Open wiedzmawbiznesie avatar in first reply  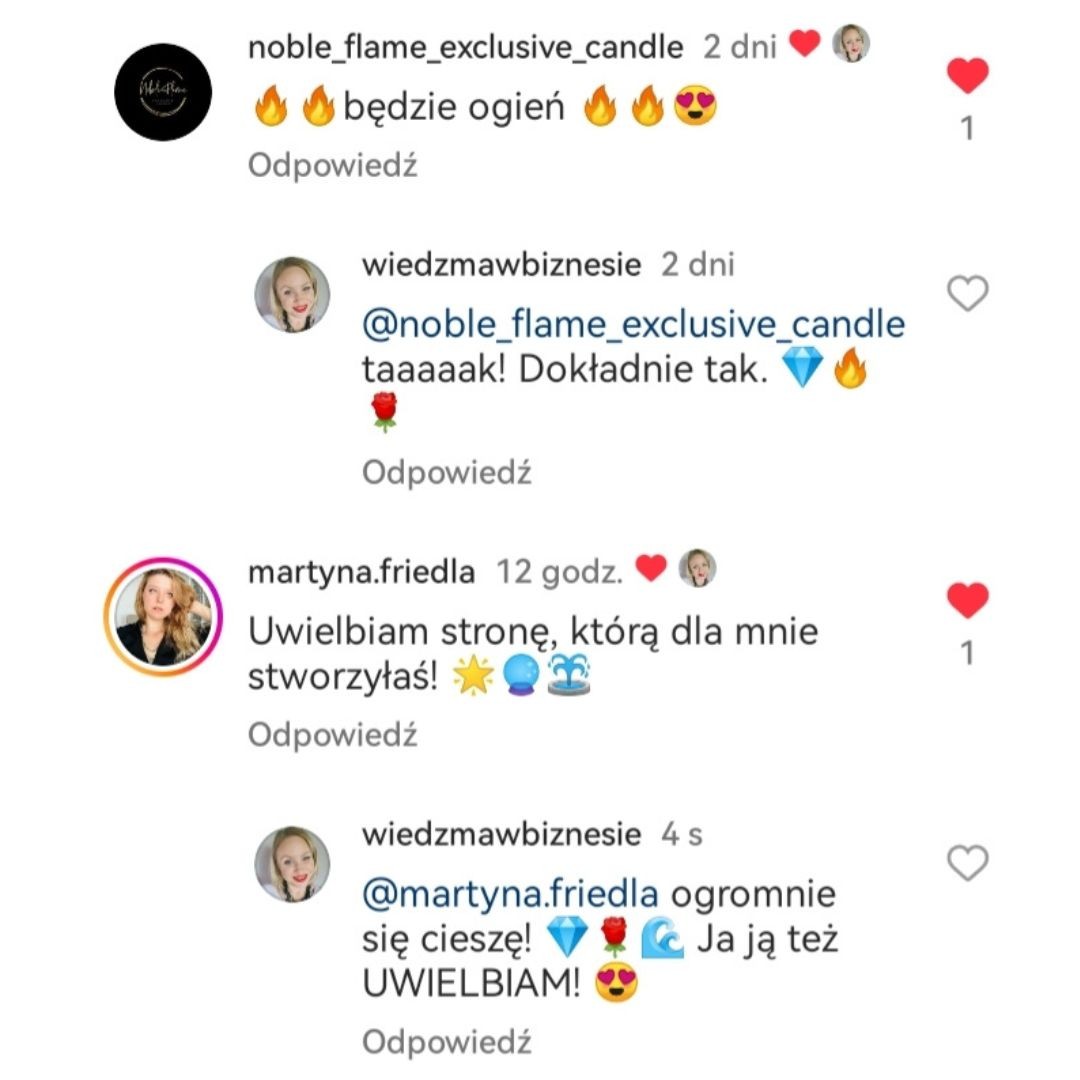[x=292, y=295]
